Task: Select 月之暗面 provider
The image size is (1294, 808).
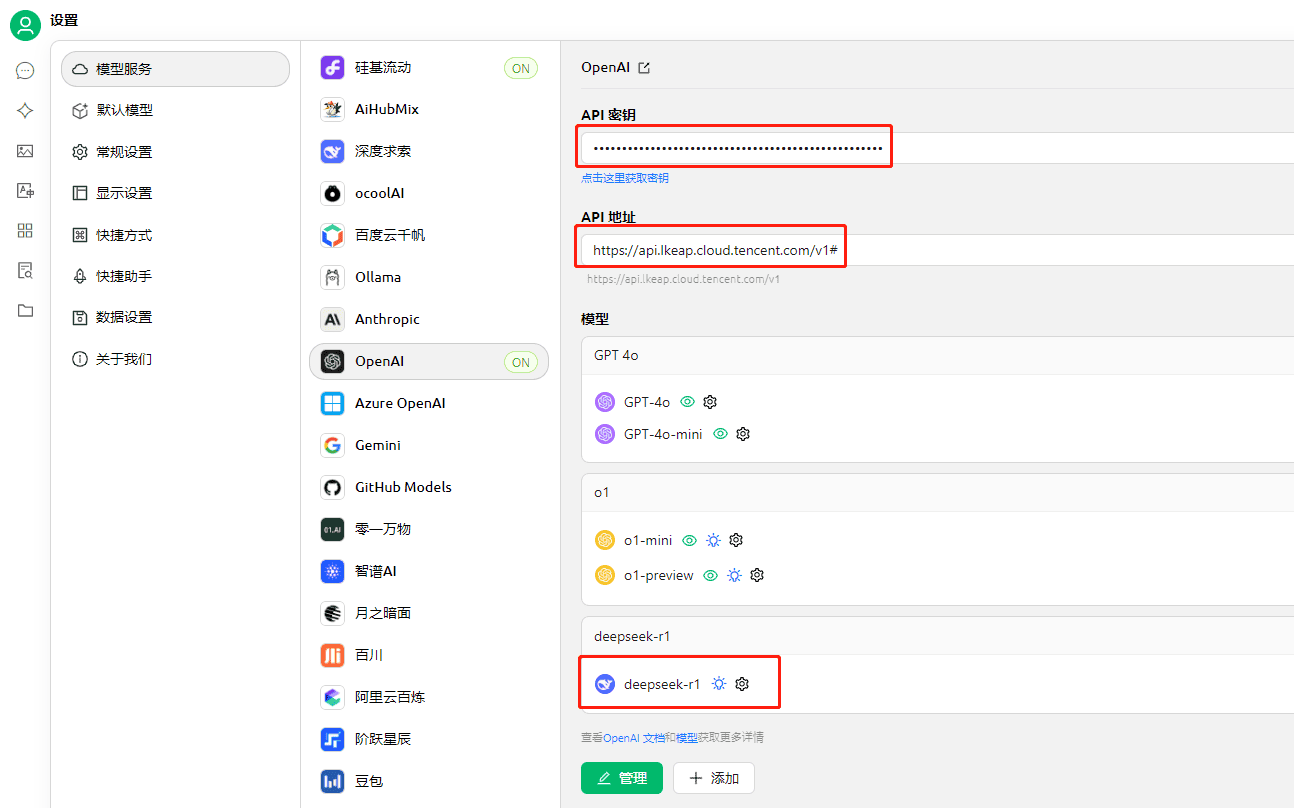Action: (x=429, y=613)
